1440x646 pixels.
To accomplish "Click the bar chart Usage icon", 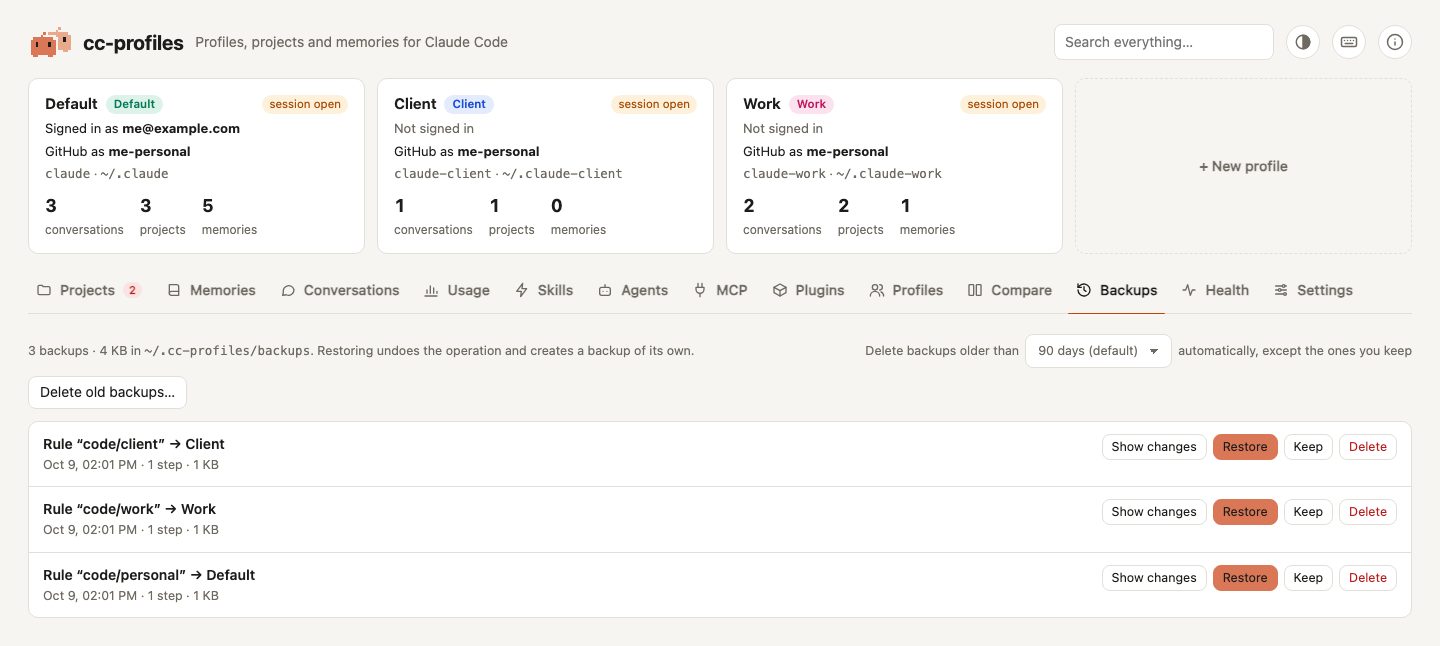I will point(432,290).
